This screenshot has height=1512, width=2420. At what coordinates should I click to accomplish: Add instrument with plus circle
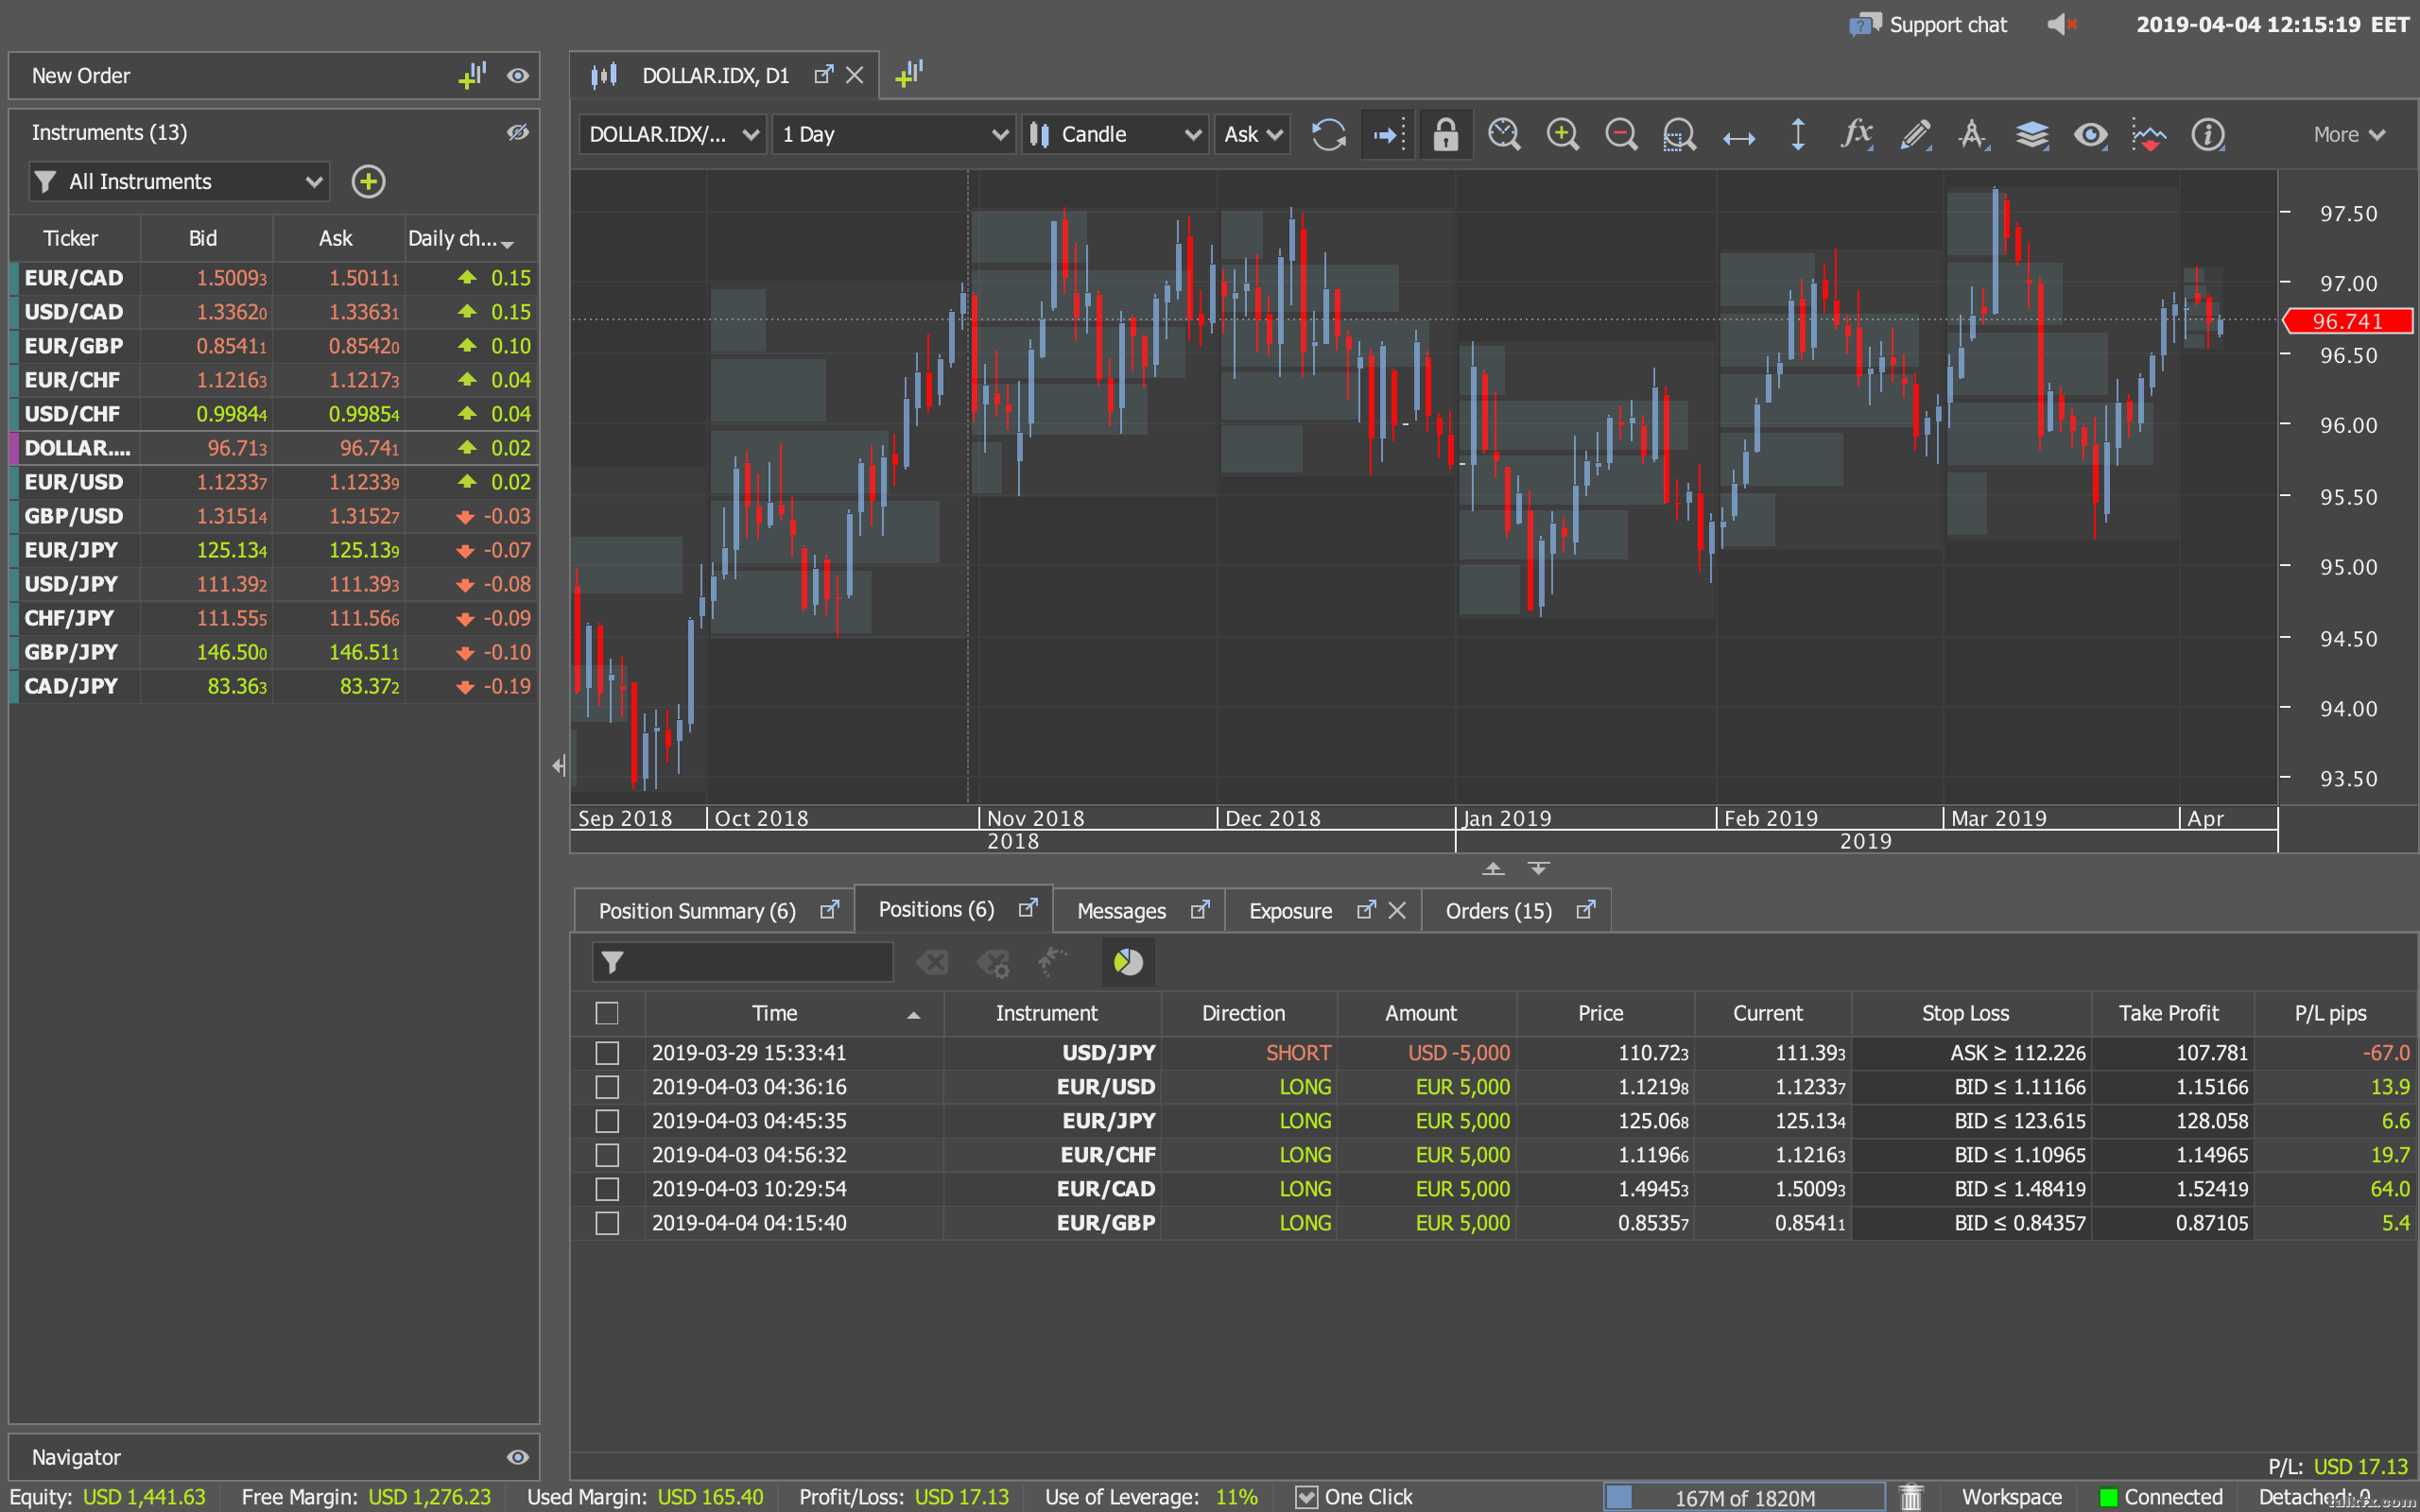click(368, 181)
